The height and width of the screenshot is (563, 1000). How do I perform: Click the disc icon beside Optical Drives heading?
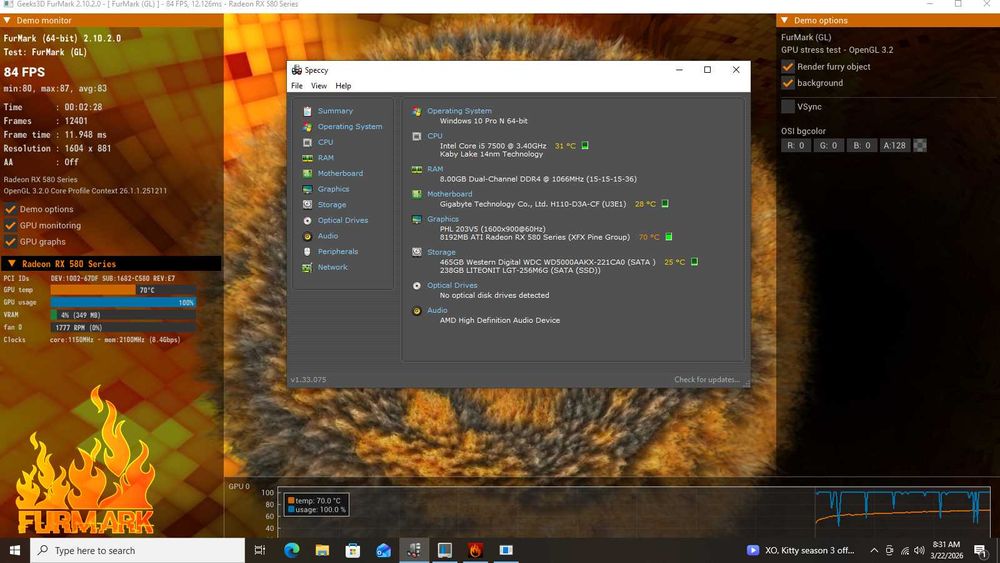(x=416, y=286)
